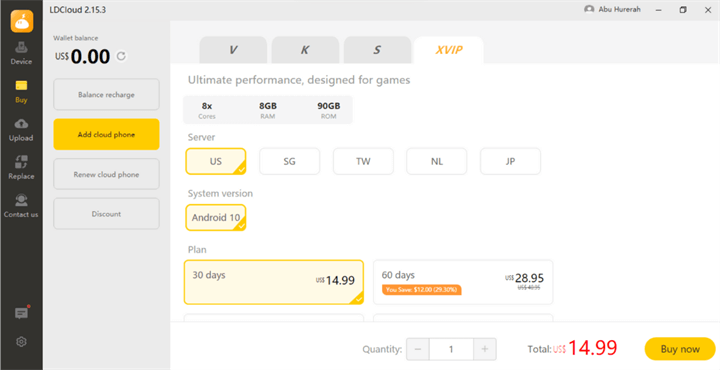
Task: Switch to the V tab
Action: click(233, 50)
